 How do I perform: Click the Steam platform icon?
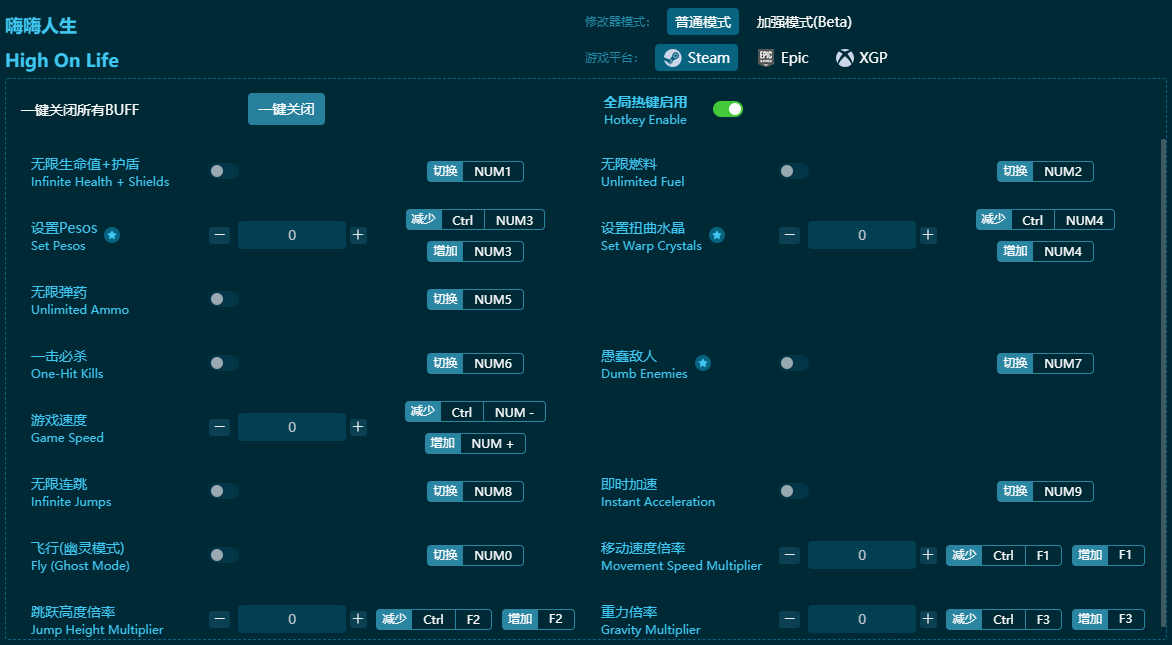click(673, 58)
